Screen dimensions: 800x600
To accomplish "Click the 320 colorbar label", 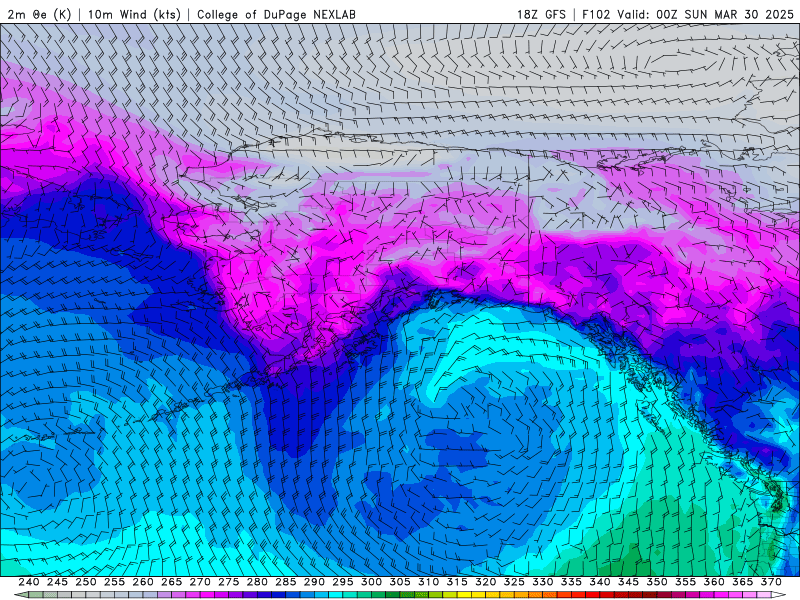I will click(486, 582).
